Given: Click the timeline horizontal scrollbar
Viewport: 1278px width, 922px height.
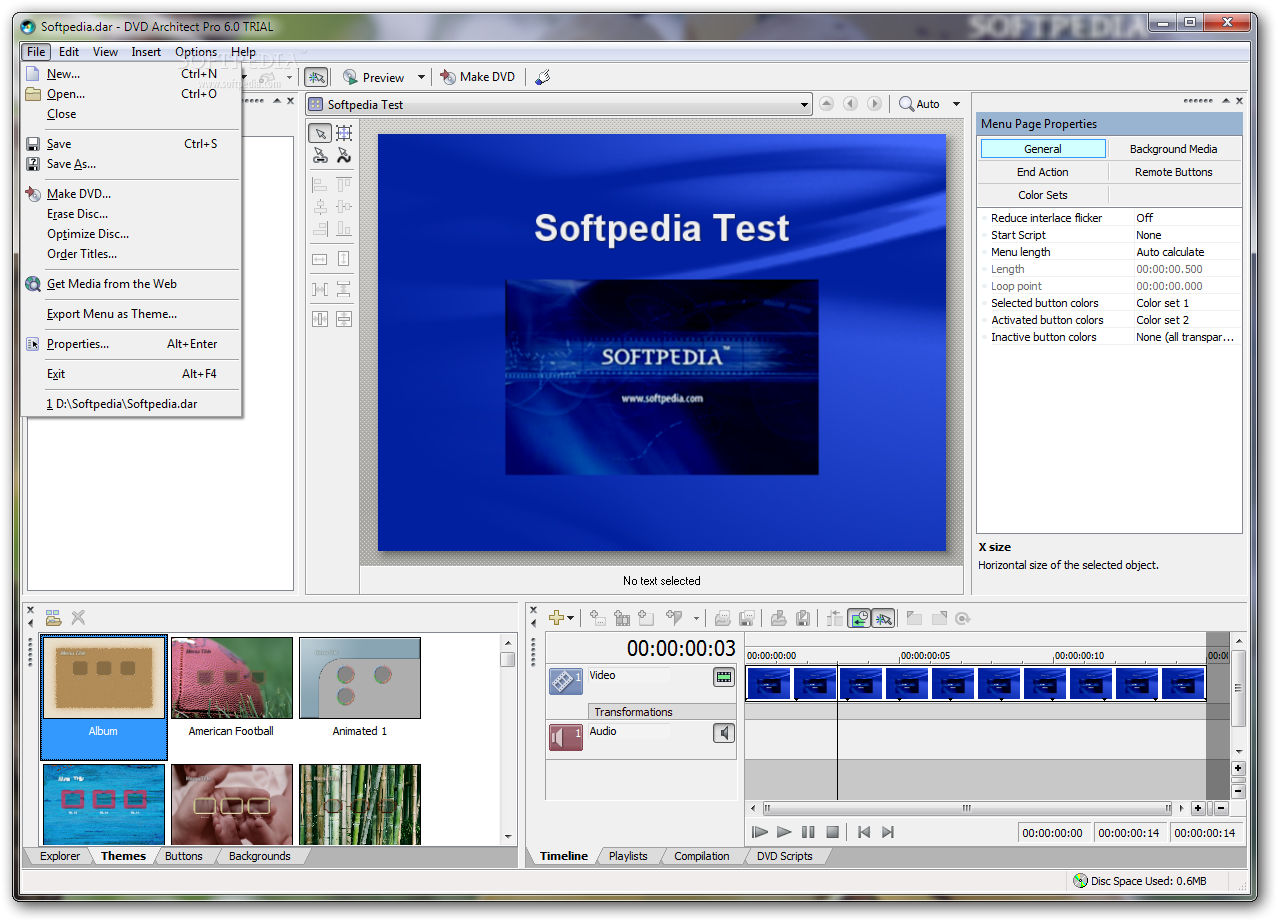Looking at the screenshot, I should tap(967, 808).
